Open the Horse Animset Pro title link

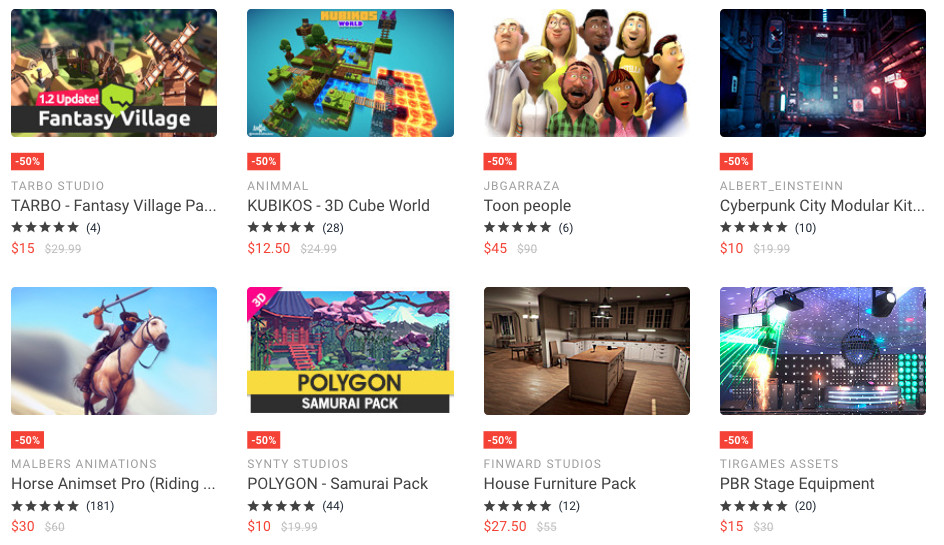tap(113, 484)
